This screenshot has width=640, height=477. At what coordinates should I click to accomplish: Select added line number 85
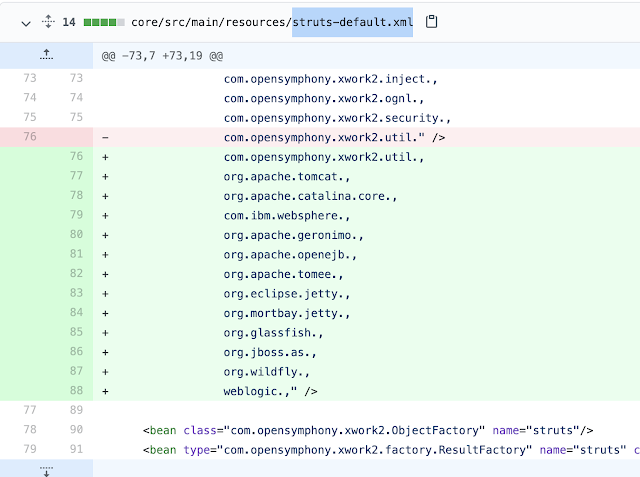[x=76, y=332]
